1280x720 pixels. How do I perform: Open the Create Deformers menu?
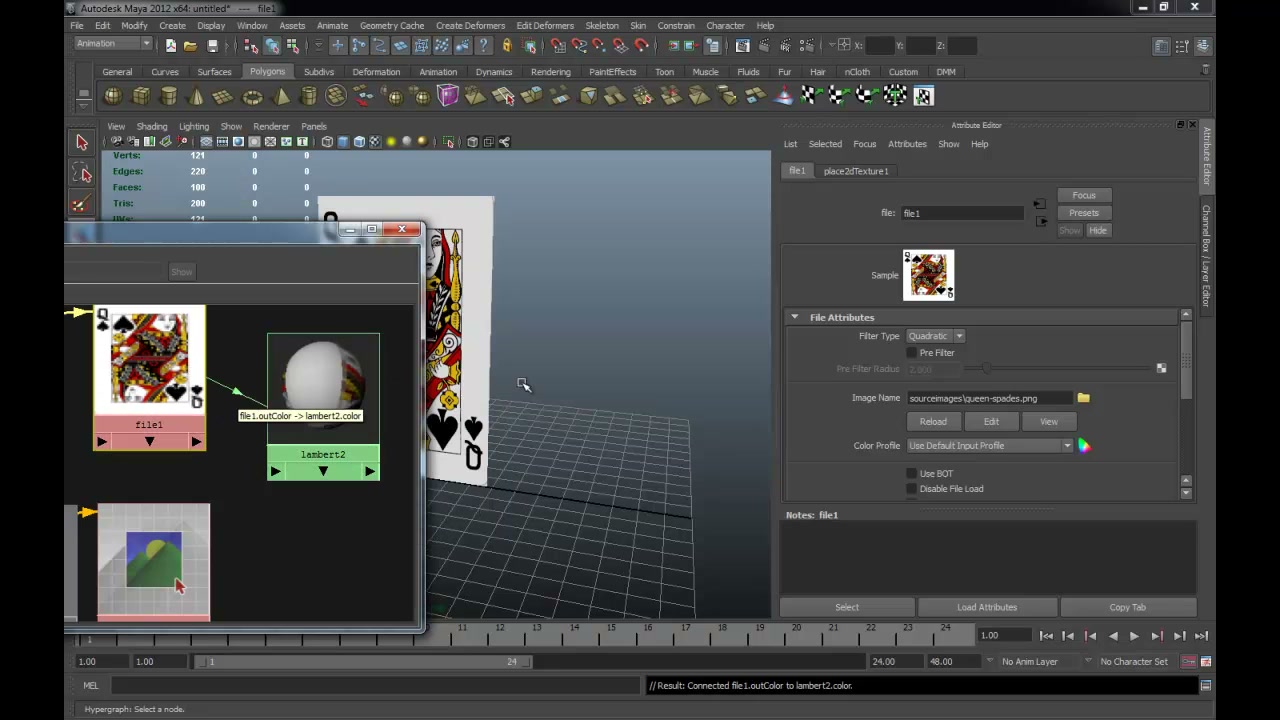coord(470,25)
